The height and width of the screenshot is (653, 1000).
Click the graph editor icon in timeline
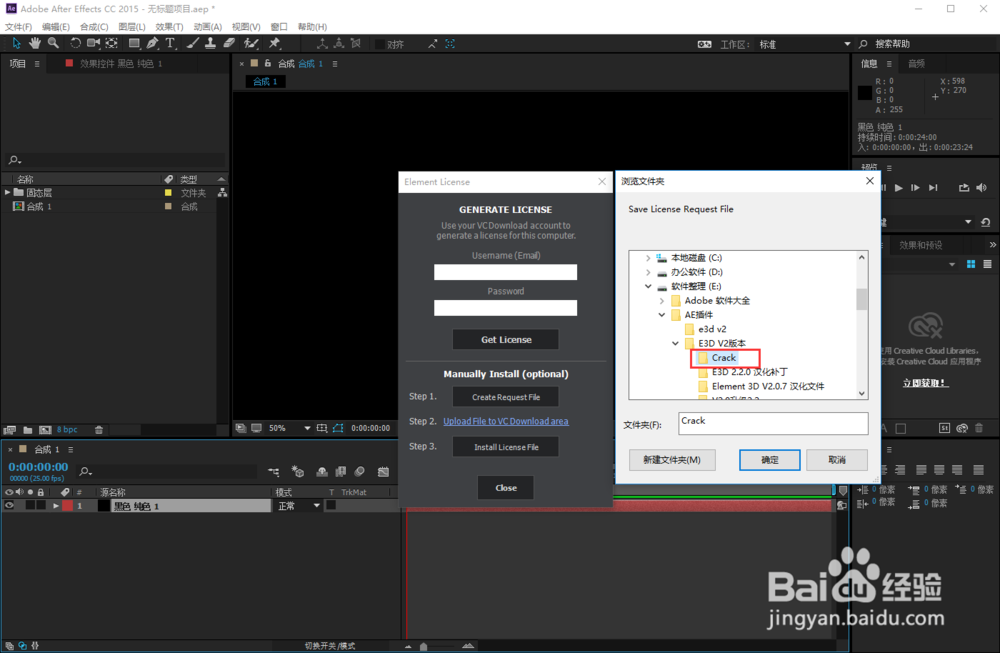coord(383,471)
